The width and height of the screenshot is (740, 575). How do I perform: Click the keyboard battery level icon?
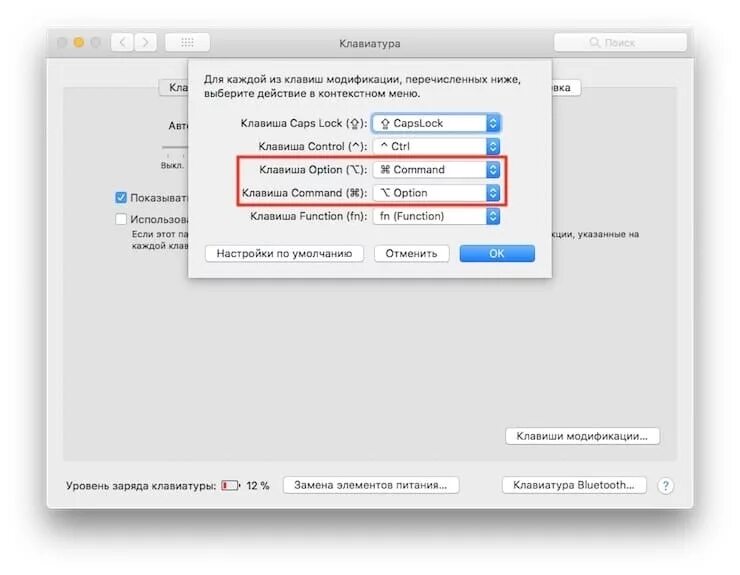tap(230, 485)
